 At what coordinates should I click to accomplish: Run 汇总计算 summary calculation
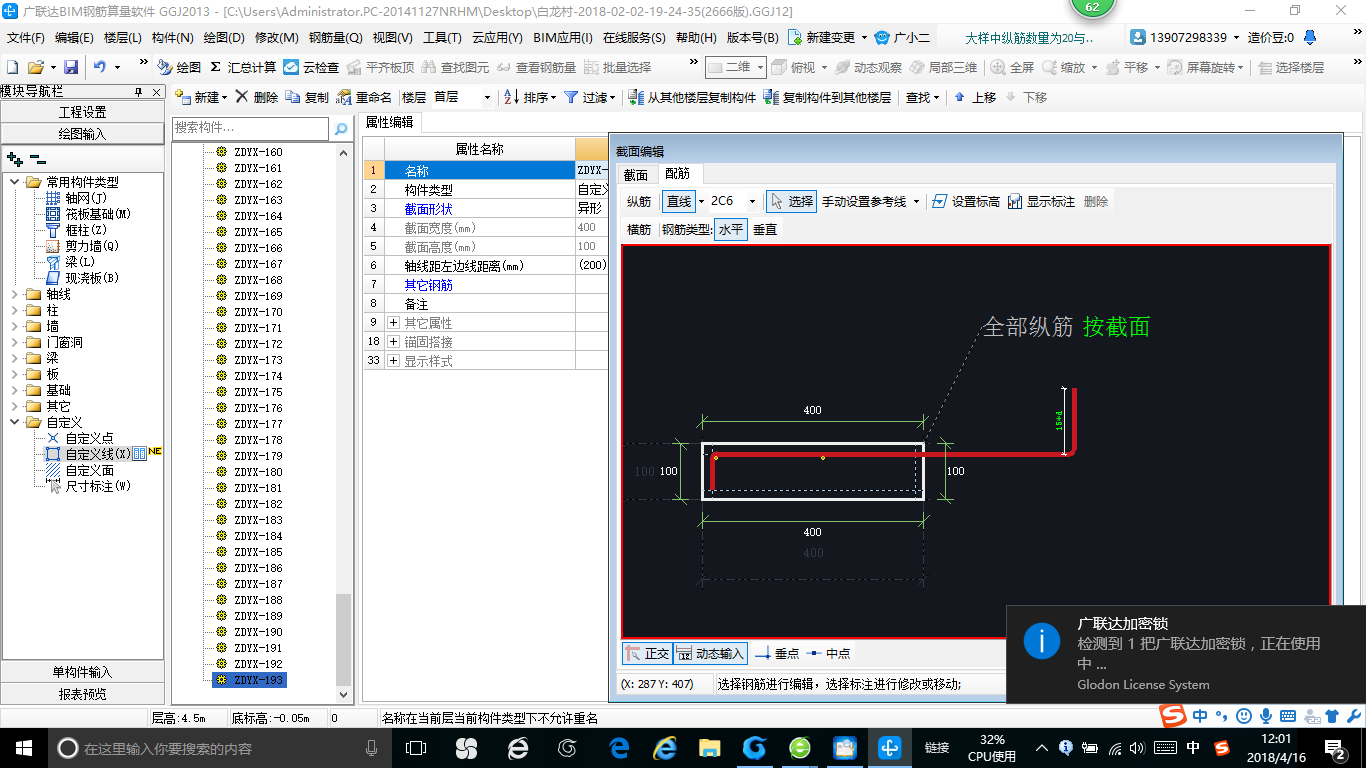pos(243,67)
